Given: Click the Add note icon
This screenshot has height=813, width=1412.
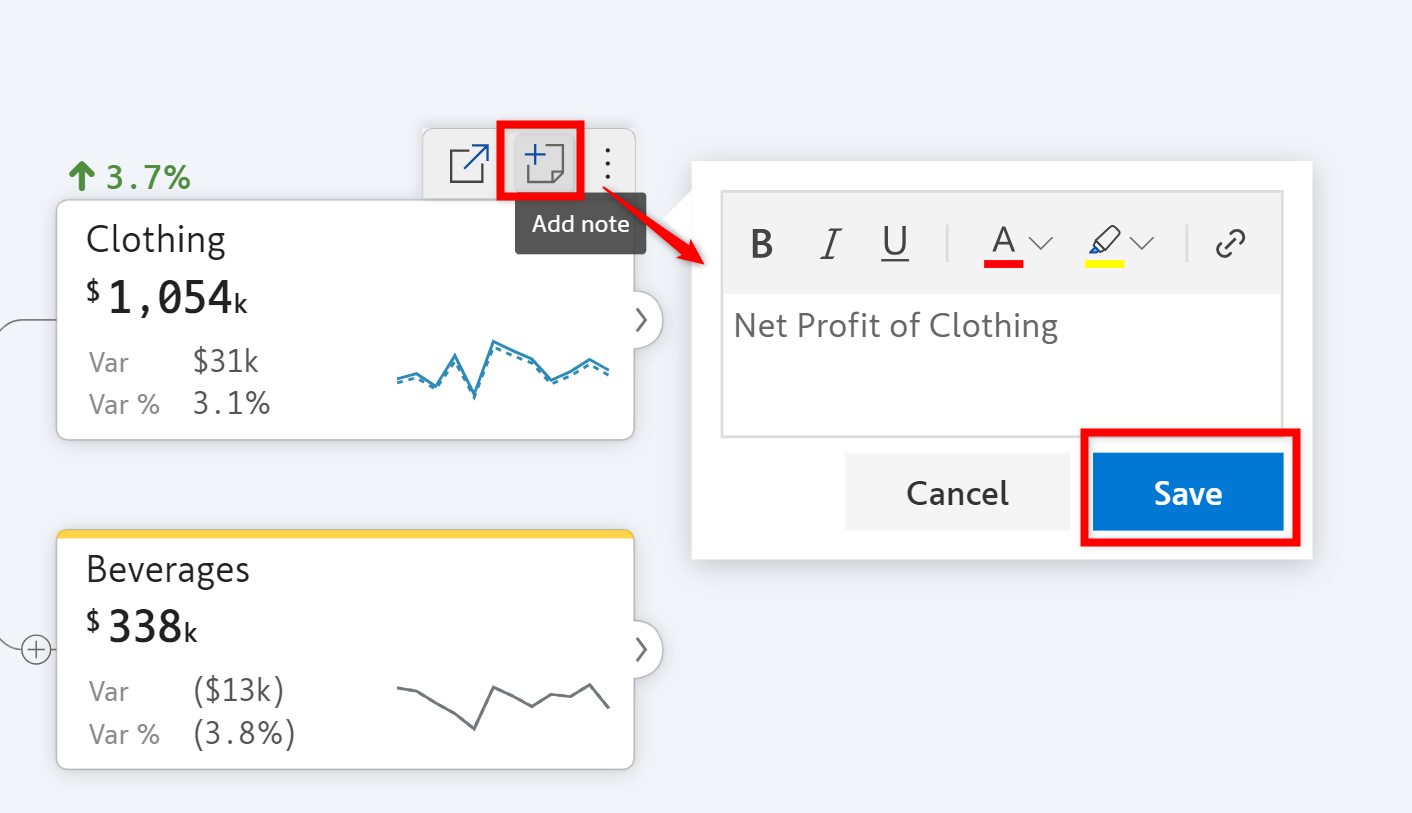Looking at the screenshot, I should (544, 162).
